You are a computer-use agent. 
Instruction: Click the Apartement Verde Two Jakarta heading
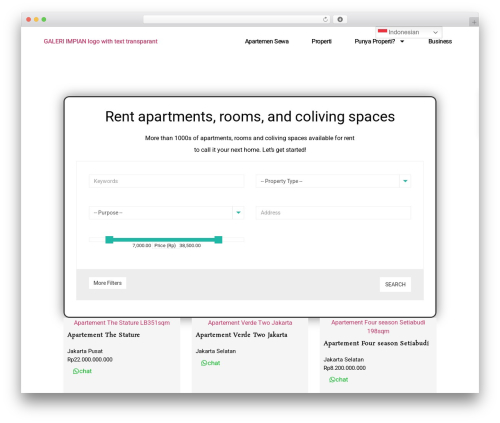tap(241, 335)
